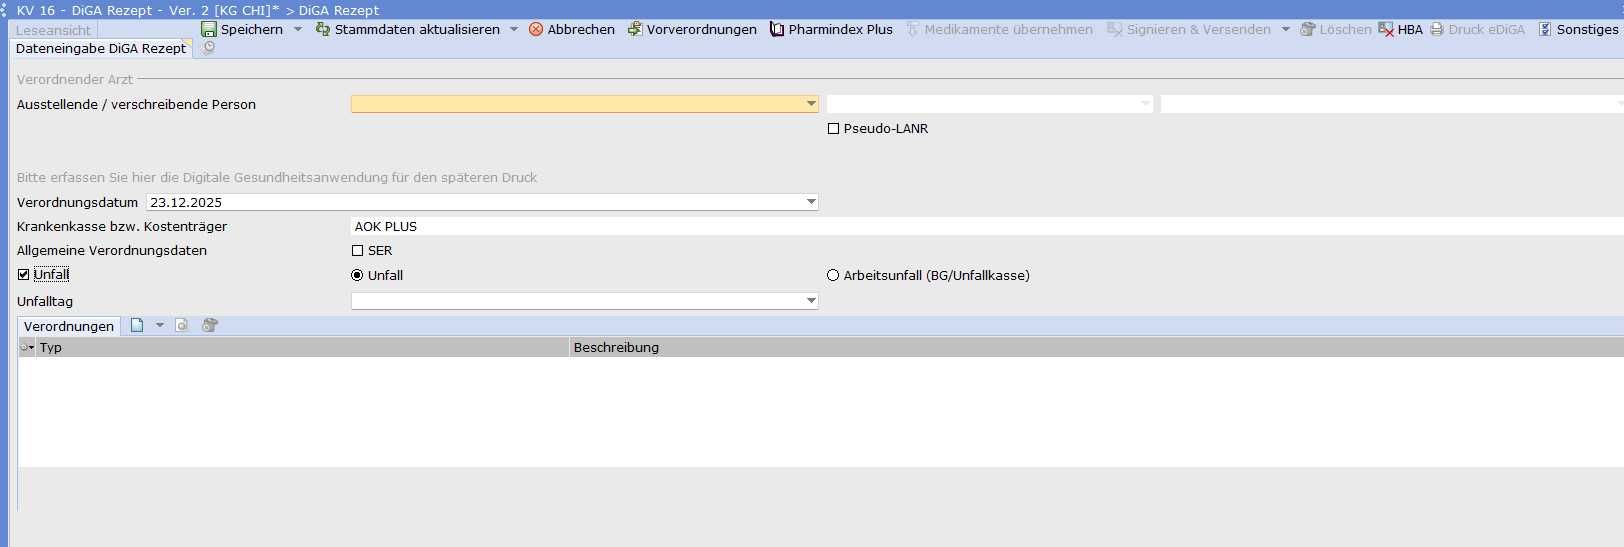Viewport: 1624px width, 547px height.
Task: Click the HBA button label
Action: [1410, 29]
